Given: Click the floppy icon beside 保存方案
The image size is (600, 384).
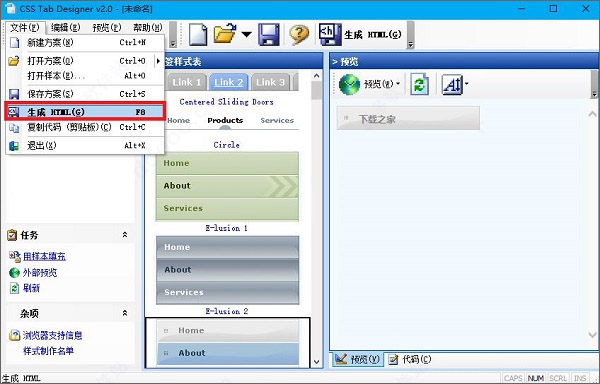Looking at the screenshot, I should tap(14, 94).
